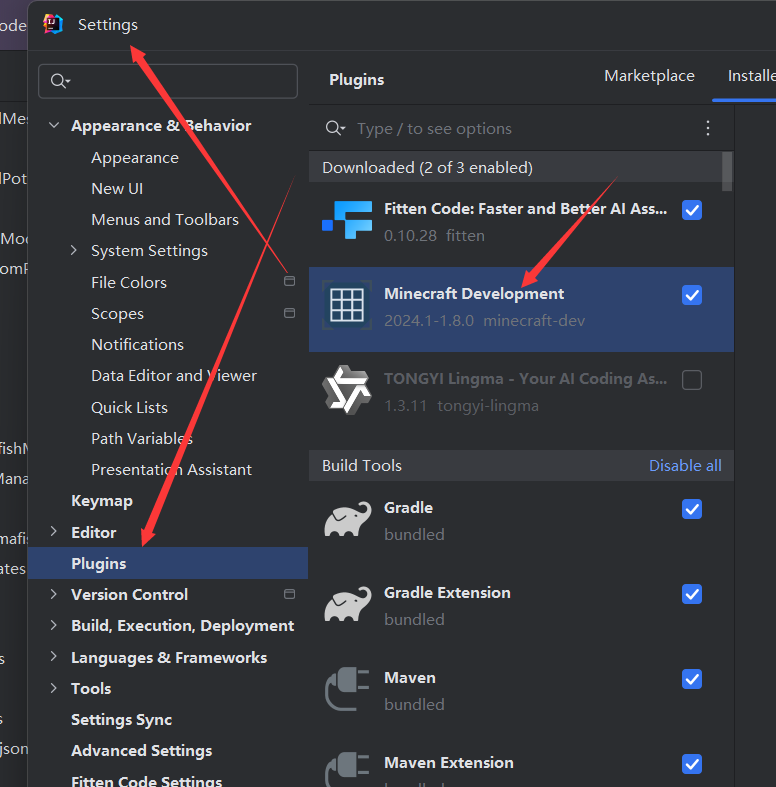Expand the Editor section
Viewport: 776px width, 787px height.
point(54,532)
